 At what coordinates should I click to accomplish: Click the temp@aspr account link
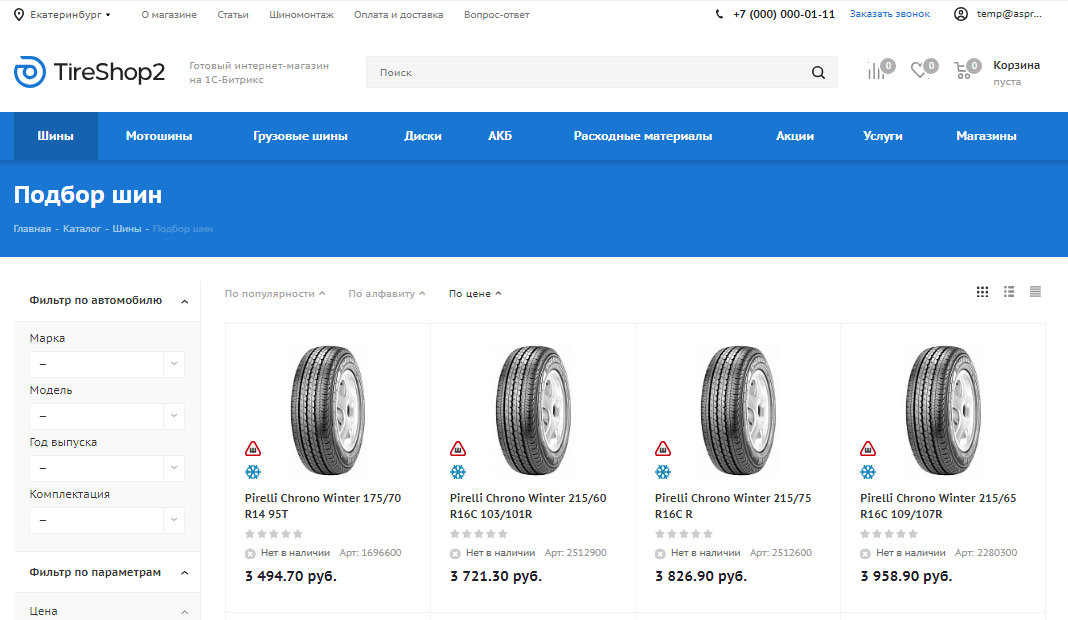pos(1009,14)
